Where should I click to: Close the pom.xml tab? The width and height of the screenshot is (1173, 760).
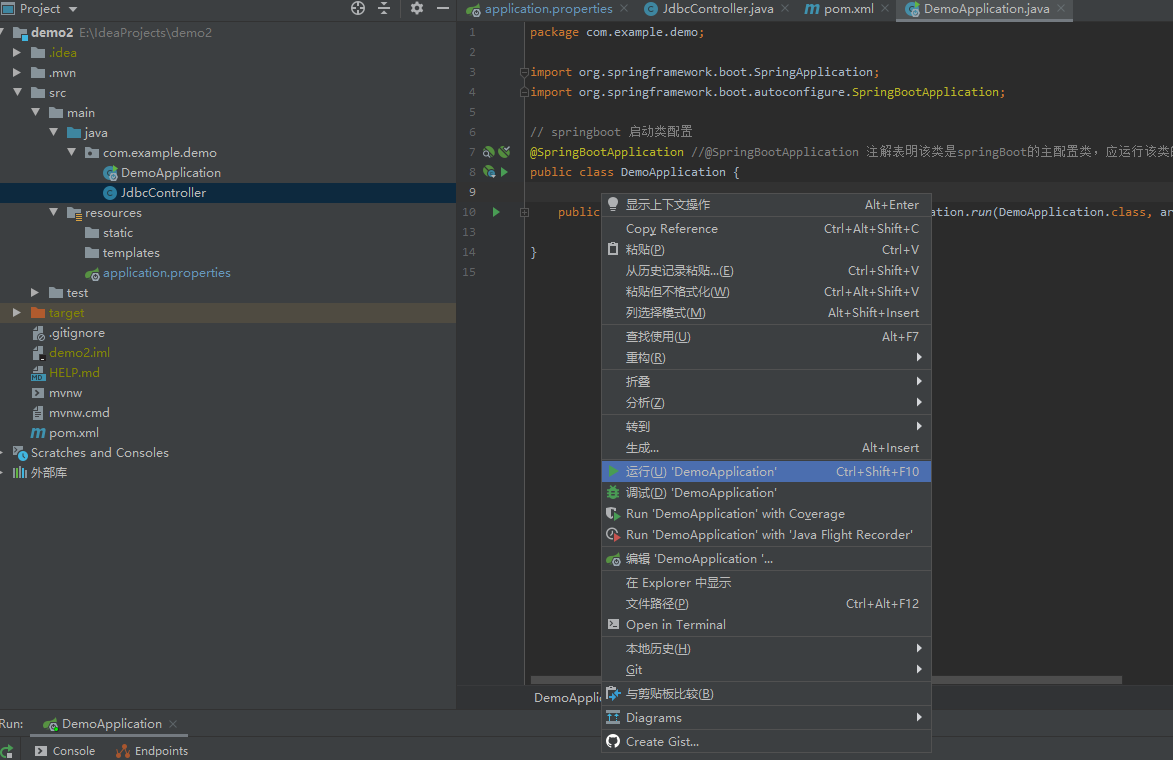tap(885, 8)
